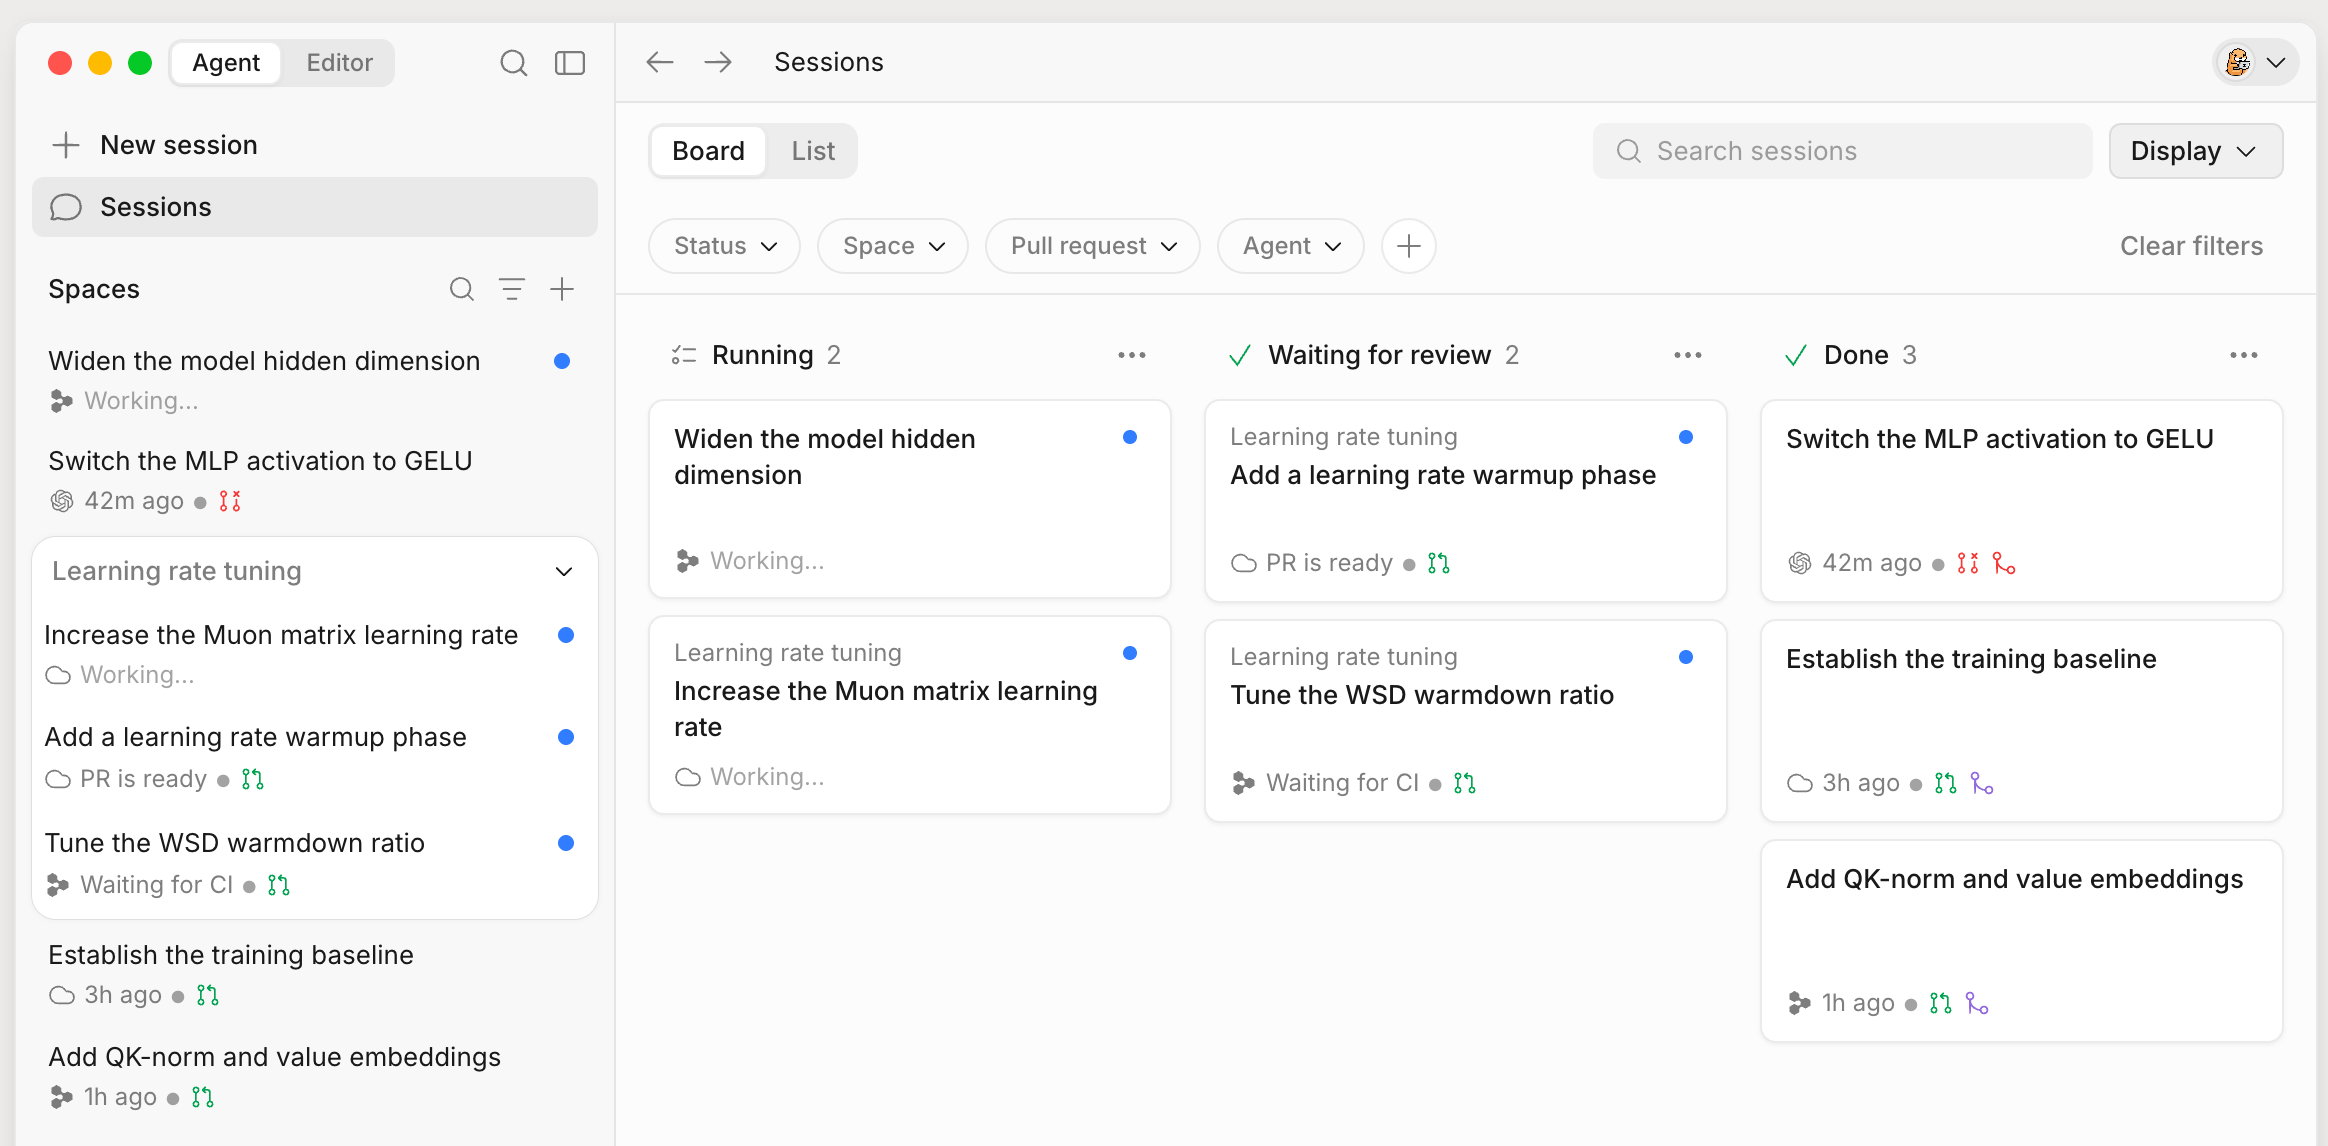The width and height of the screenshot is (2328, 1146).
Task: Click Clear filters
Action: coord(2191,246)
